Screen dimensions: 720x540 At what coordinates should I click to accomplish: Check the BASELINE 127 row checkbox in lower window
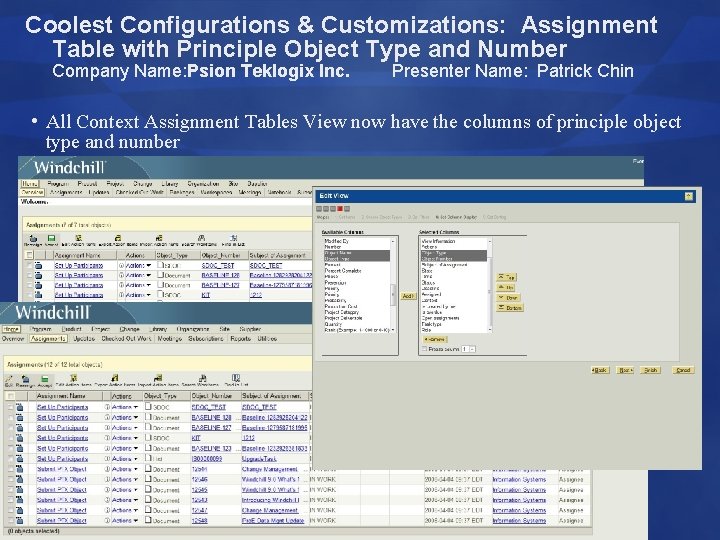coord(11,428)
